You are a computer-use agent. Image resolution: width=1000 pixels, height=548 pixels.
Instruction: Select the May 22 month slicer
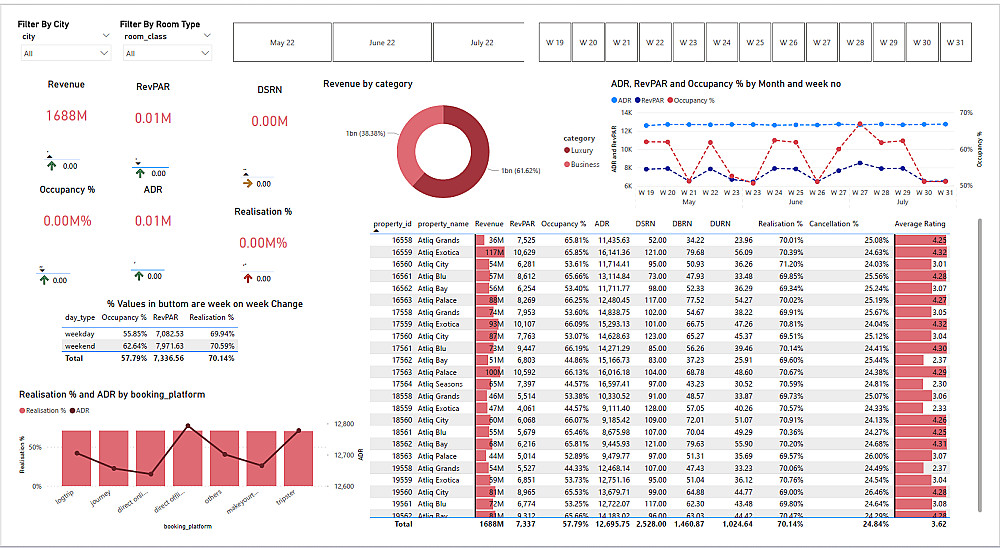pyautogui.click(x=283, y=43)
